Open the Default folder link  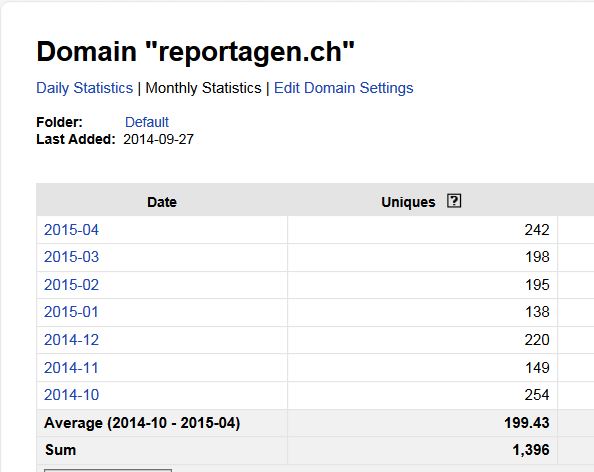pyautogui.click(x=147, y=122)
